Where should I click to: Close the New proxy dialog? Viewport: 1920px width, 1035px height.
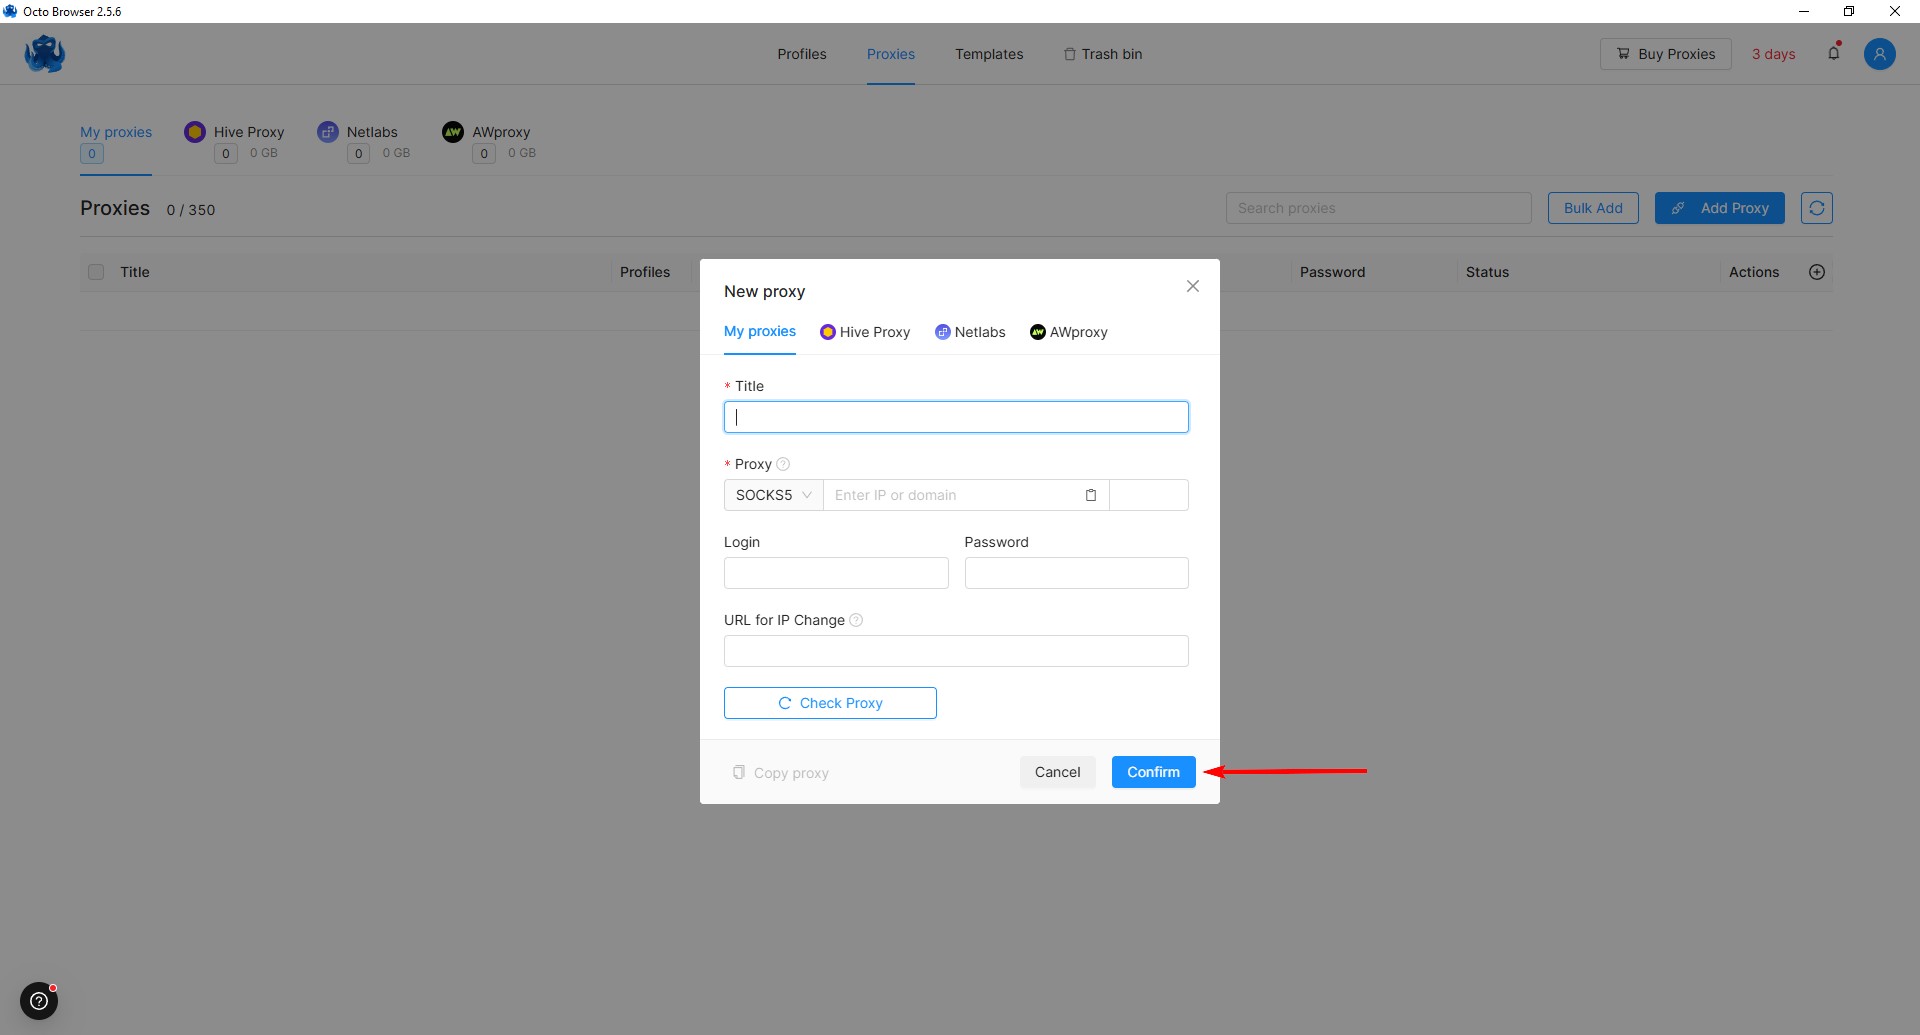click(x=1192, y=286)
